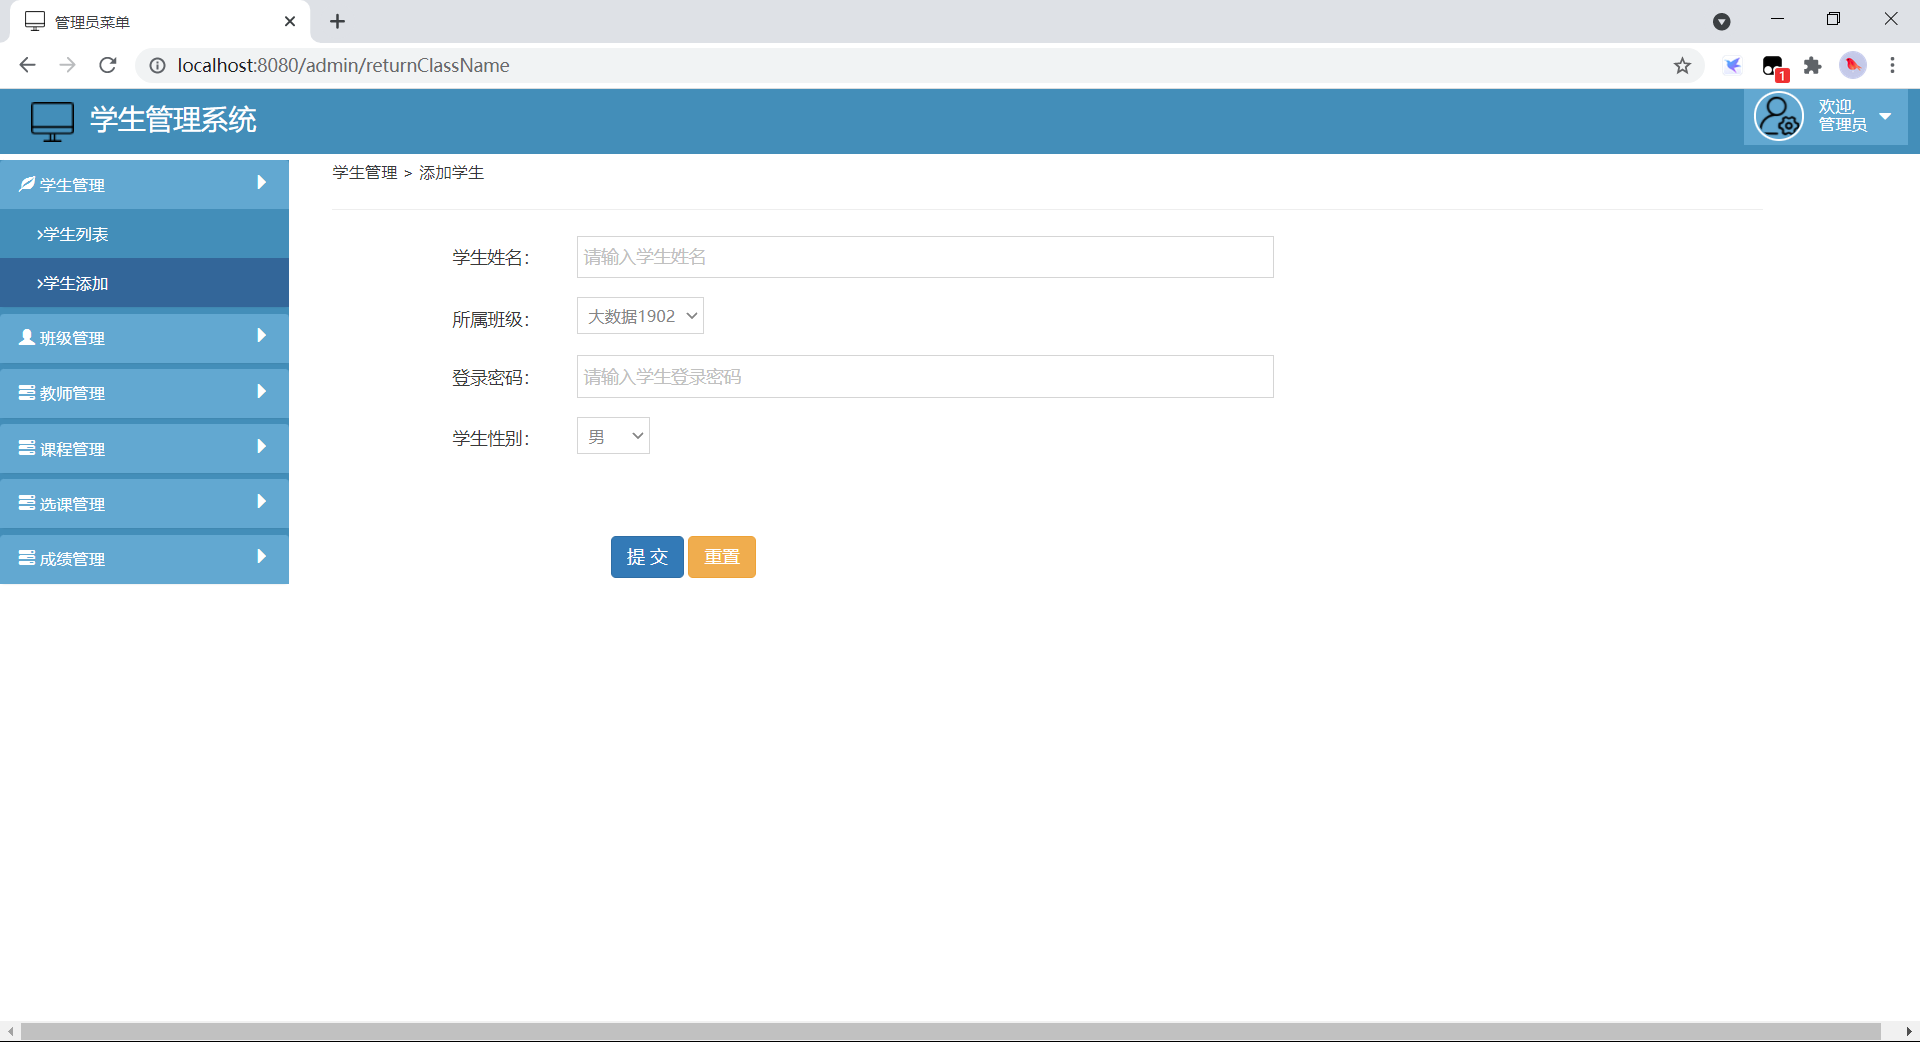Click the 成绩管理 sidebar icon
Screen dimensions: 1920x1042
point(27,558)
